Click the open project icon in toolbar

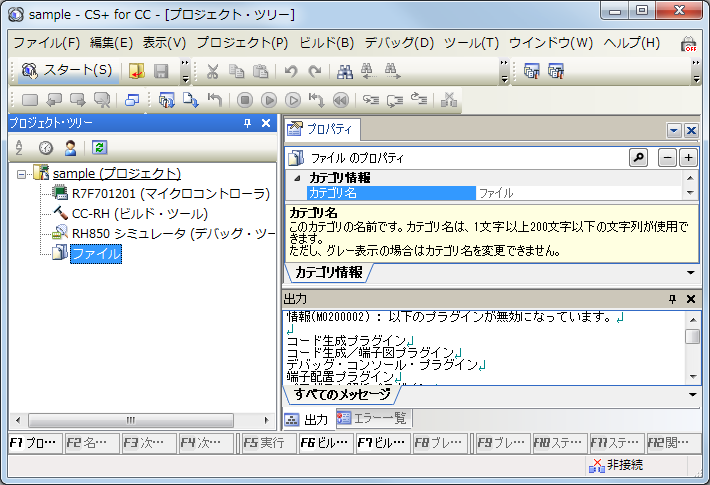point(136,71)
